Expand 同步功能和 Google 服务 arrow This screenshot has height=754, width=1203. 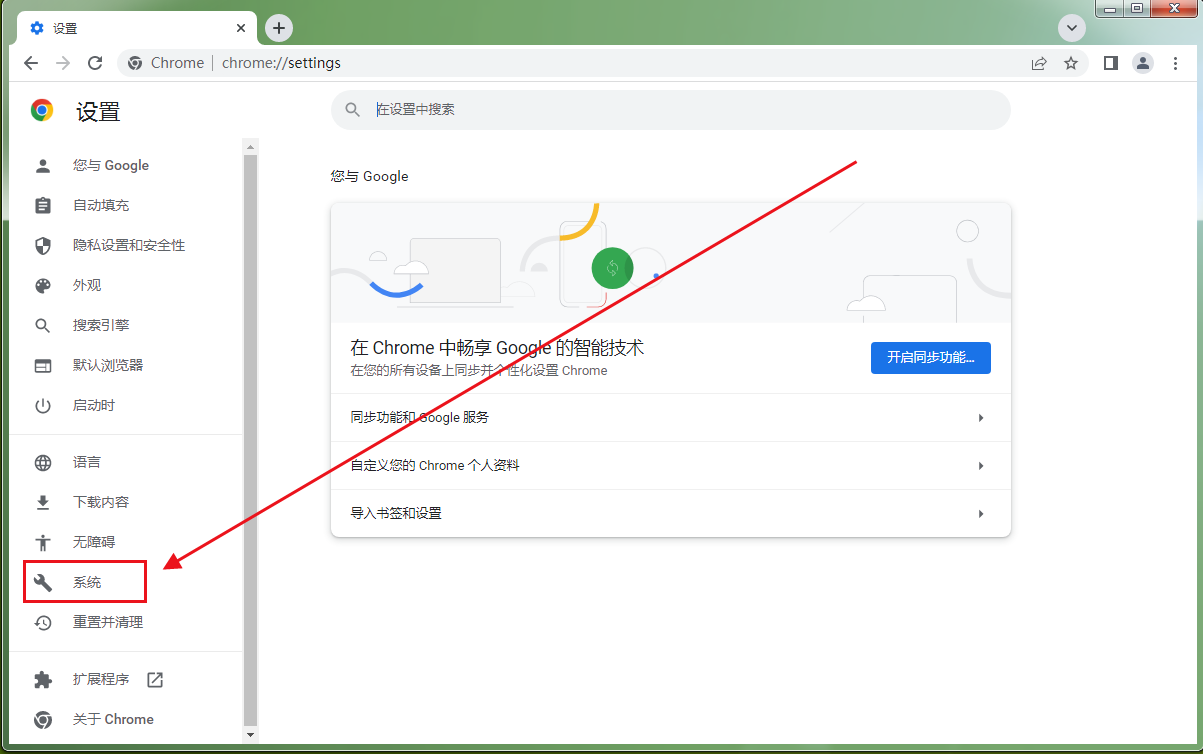pyautogui.click(x=981, y=418)
